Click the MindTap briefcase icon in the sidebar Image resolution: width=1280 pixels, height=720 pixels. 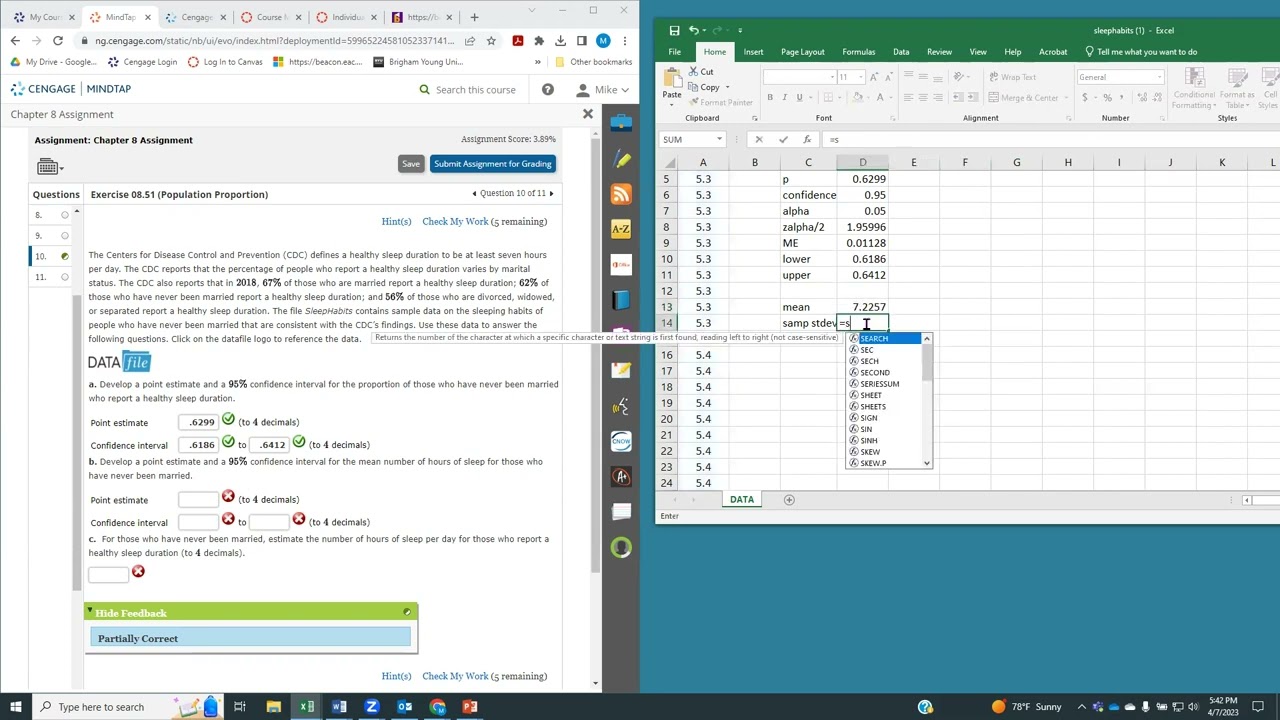pos(621,123)
